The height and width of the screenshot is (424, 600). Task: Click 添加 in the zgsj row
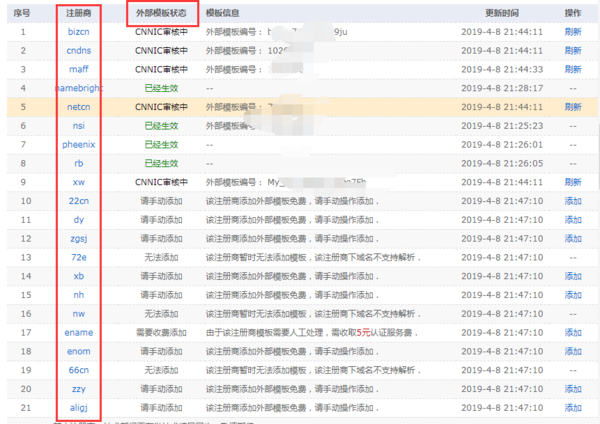point(573,238)
